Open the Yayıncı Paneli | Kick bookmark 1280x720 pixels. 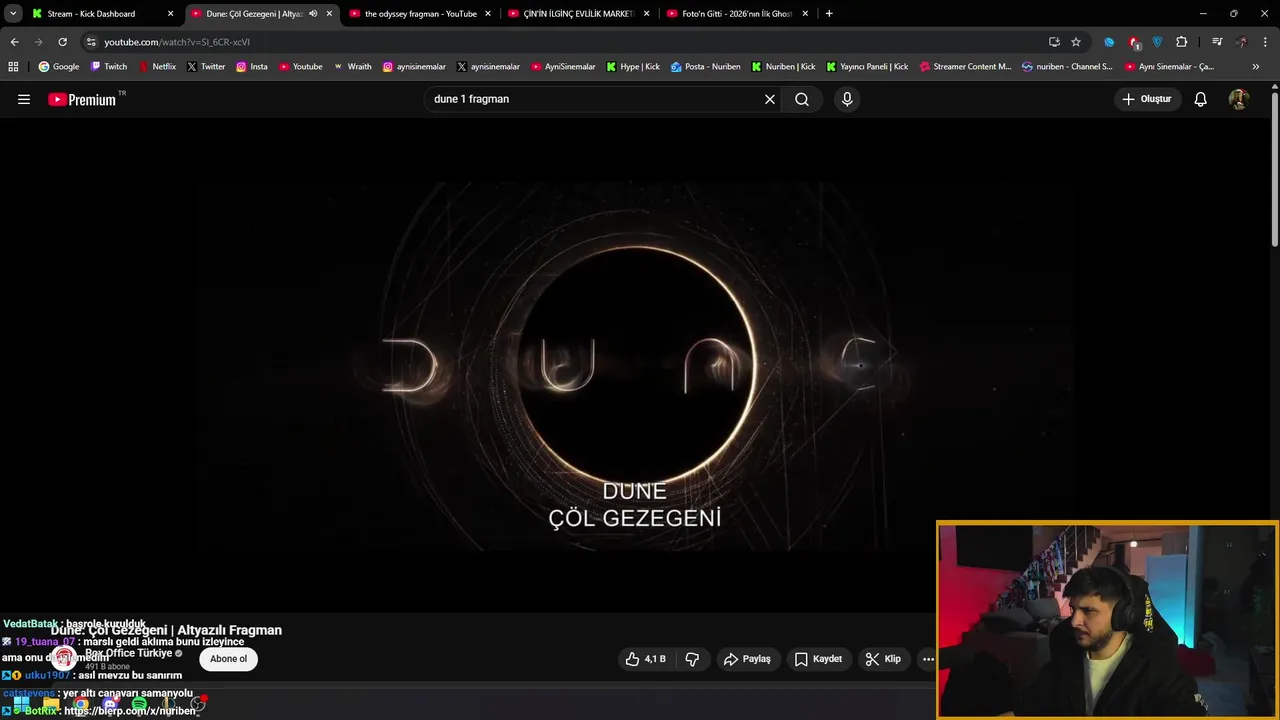click(867, 67)
